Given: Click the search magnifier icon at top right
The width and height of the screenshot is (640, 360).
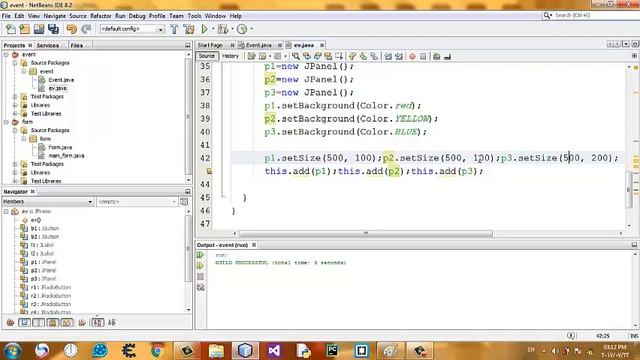Looking at the screenshot, I should coord(547,15).
